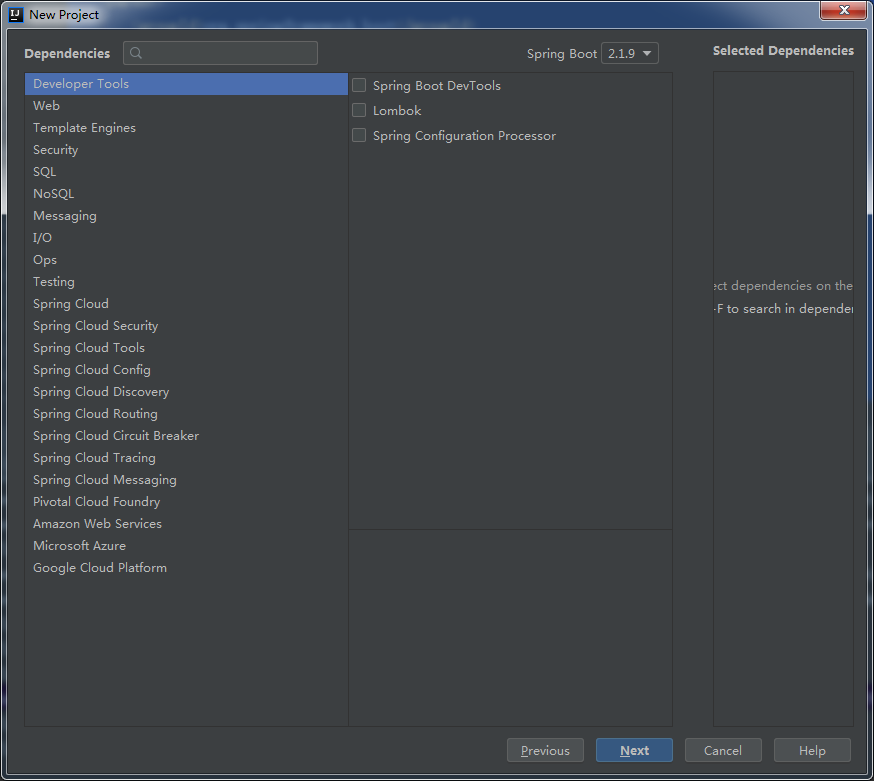Check the Lombok dependency
Viewport: 874px width, 781px height.
(359, 110)
